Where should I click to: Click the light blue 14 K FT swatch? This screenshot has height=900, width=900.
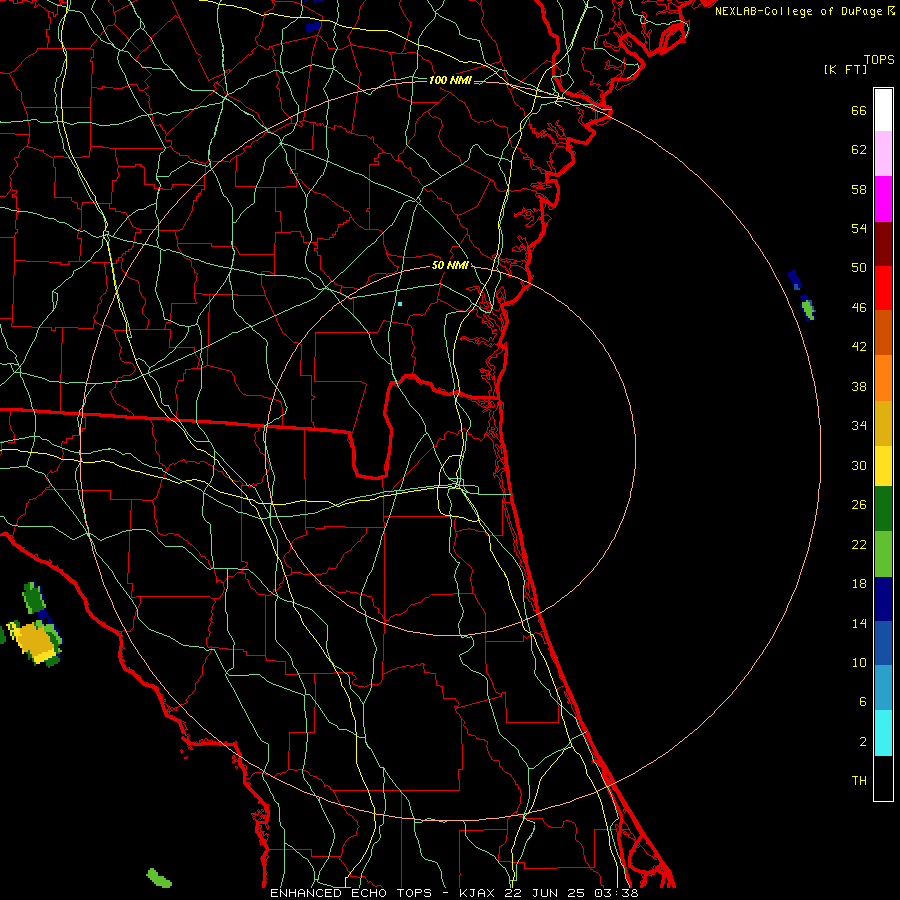point(883,688)
